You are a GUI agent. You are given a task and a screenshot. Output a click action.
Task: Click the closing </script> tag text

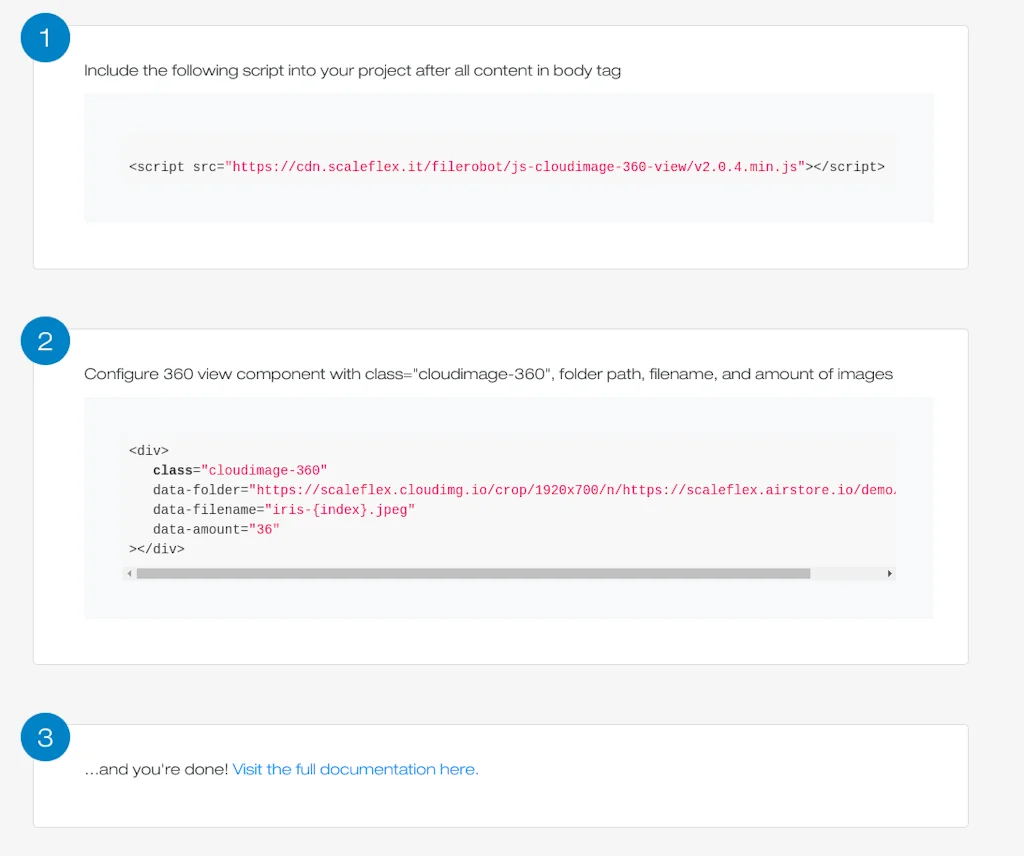[846, 167]
